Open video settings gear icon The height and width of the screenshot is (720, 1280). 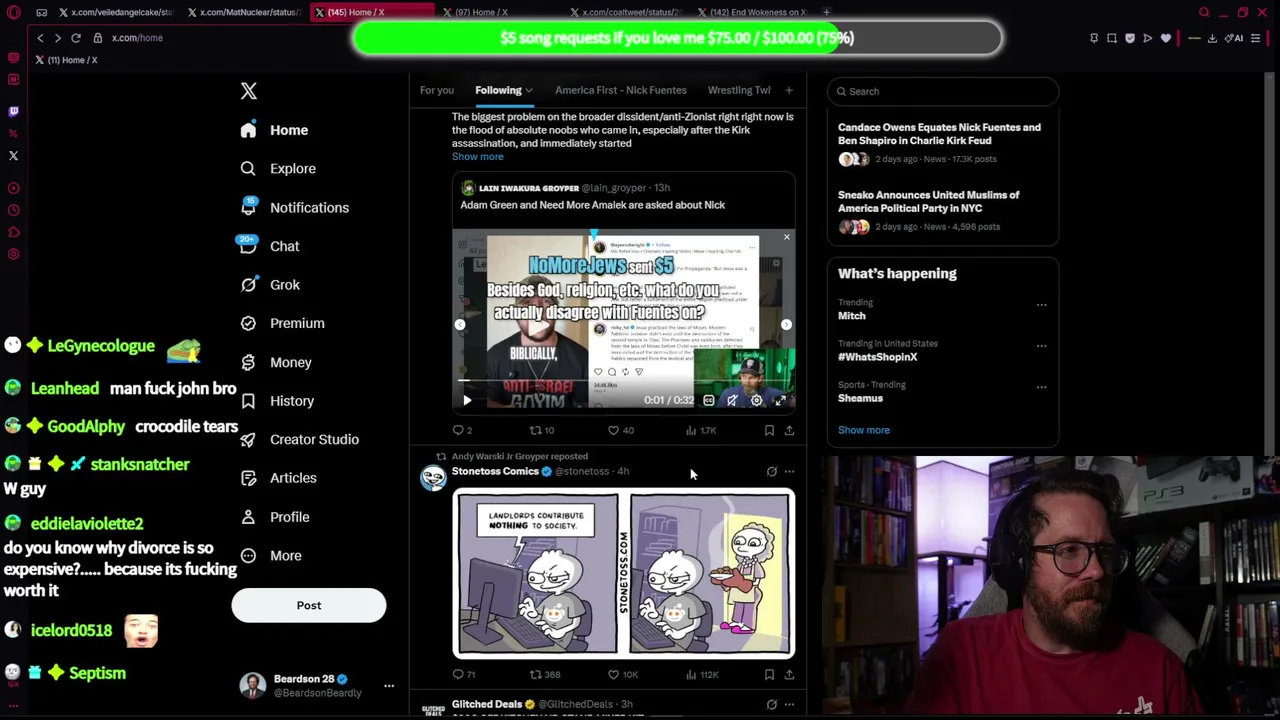pos(756,400)
